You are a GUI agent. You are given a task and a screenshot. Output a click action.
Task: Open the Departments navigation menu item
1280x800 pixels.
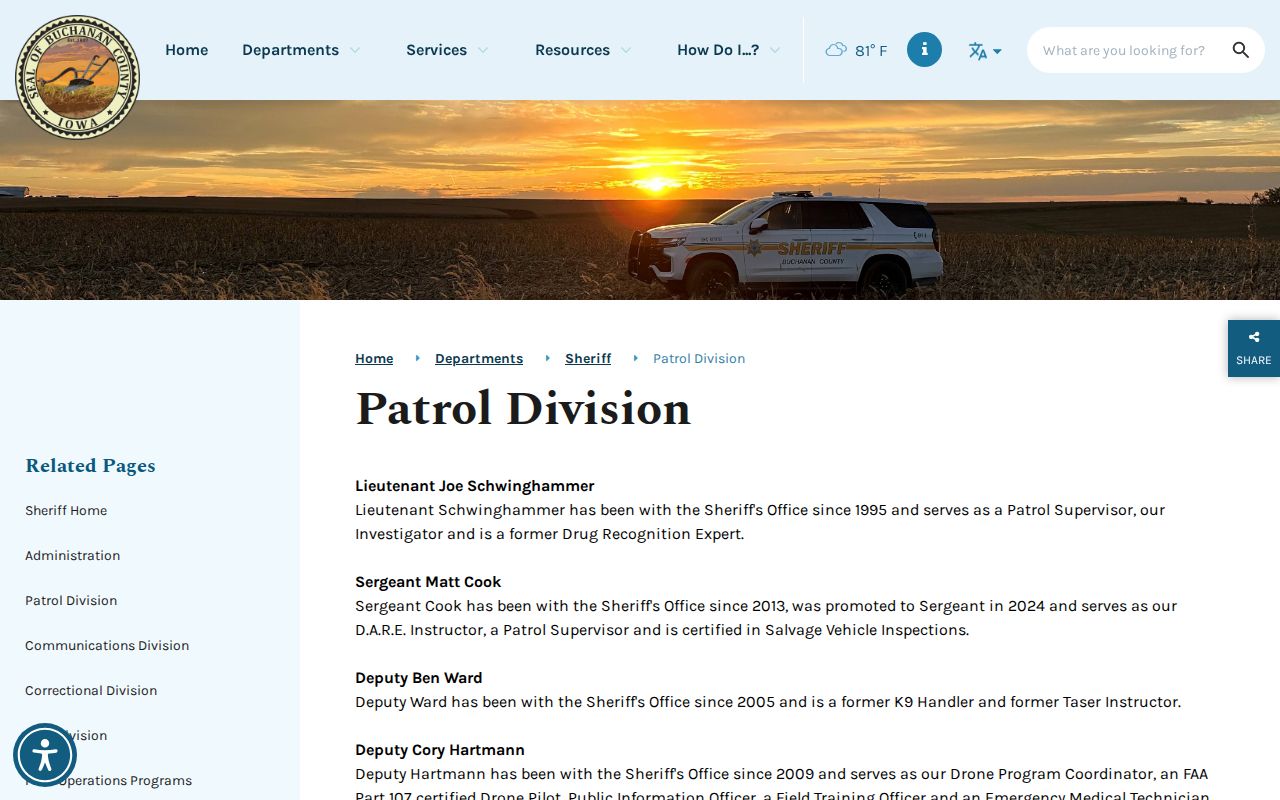click(x=290, y=50)
